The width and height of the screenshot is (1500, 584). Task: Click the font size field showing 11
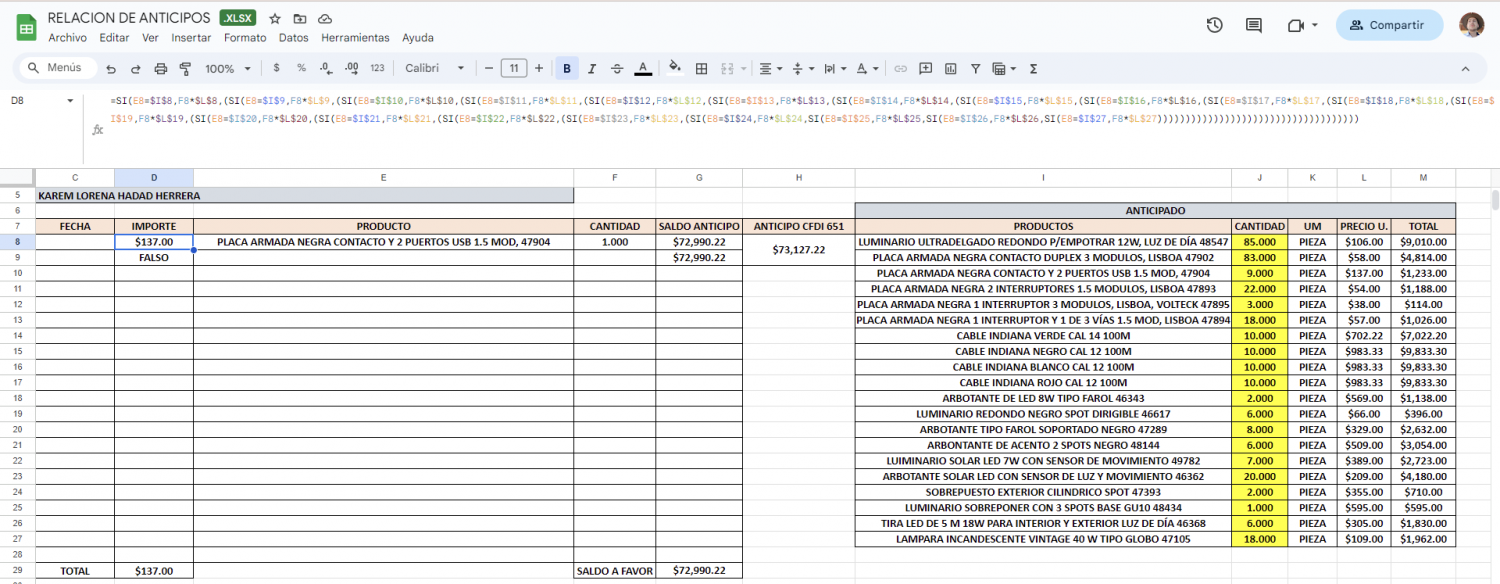pos(514,68)
